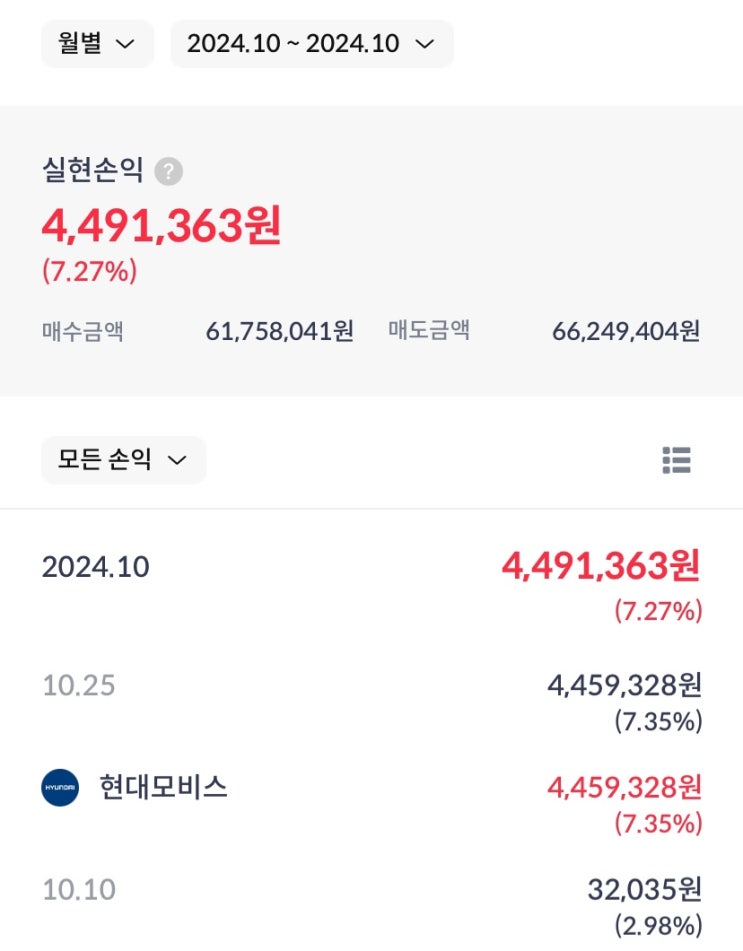Open the 현대모비스 stock entry
The width and height of the screenshot is (743, 951).
[164, 788]
